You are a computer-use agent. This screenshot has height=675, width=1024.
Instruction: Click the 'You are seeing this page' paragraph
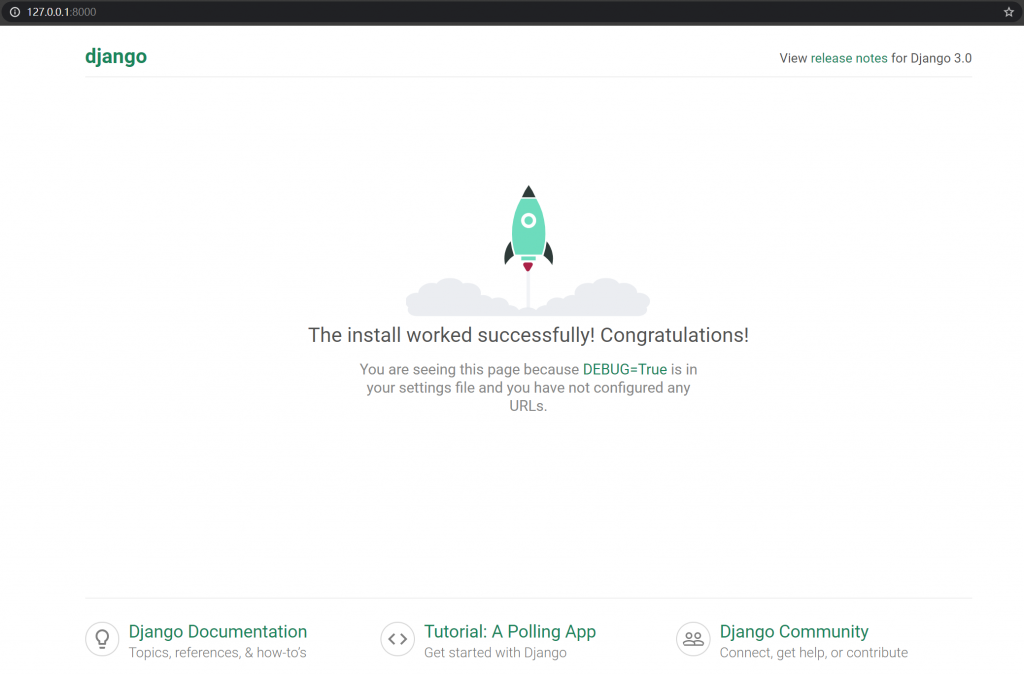click(528, 388)
